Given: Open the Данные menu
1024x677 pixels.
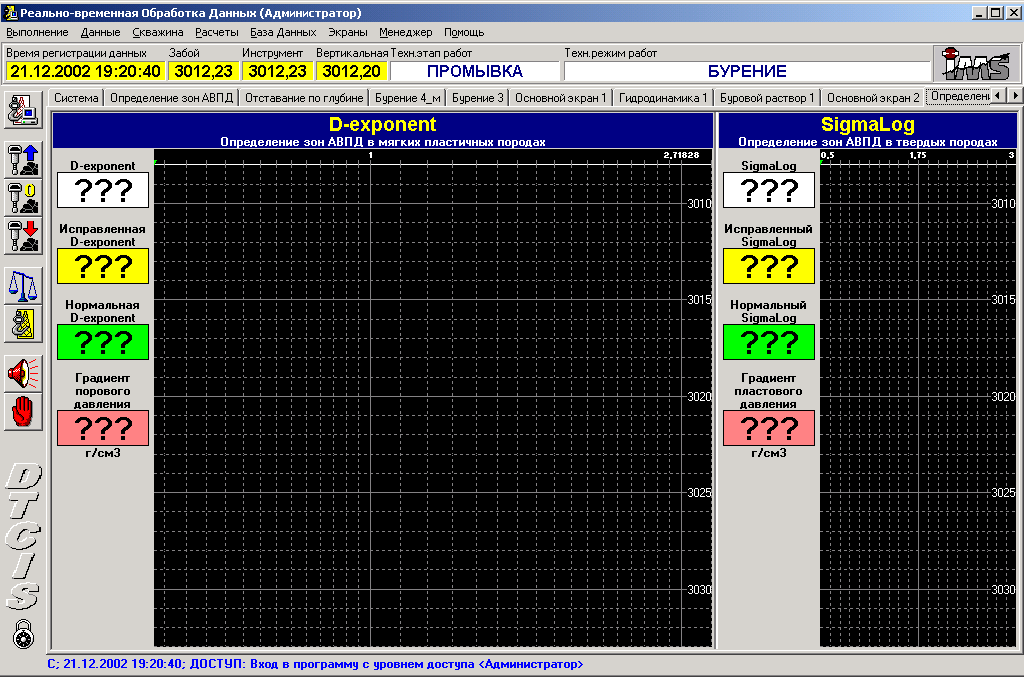Looking at the screenshot, I should tap(100, 32).
